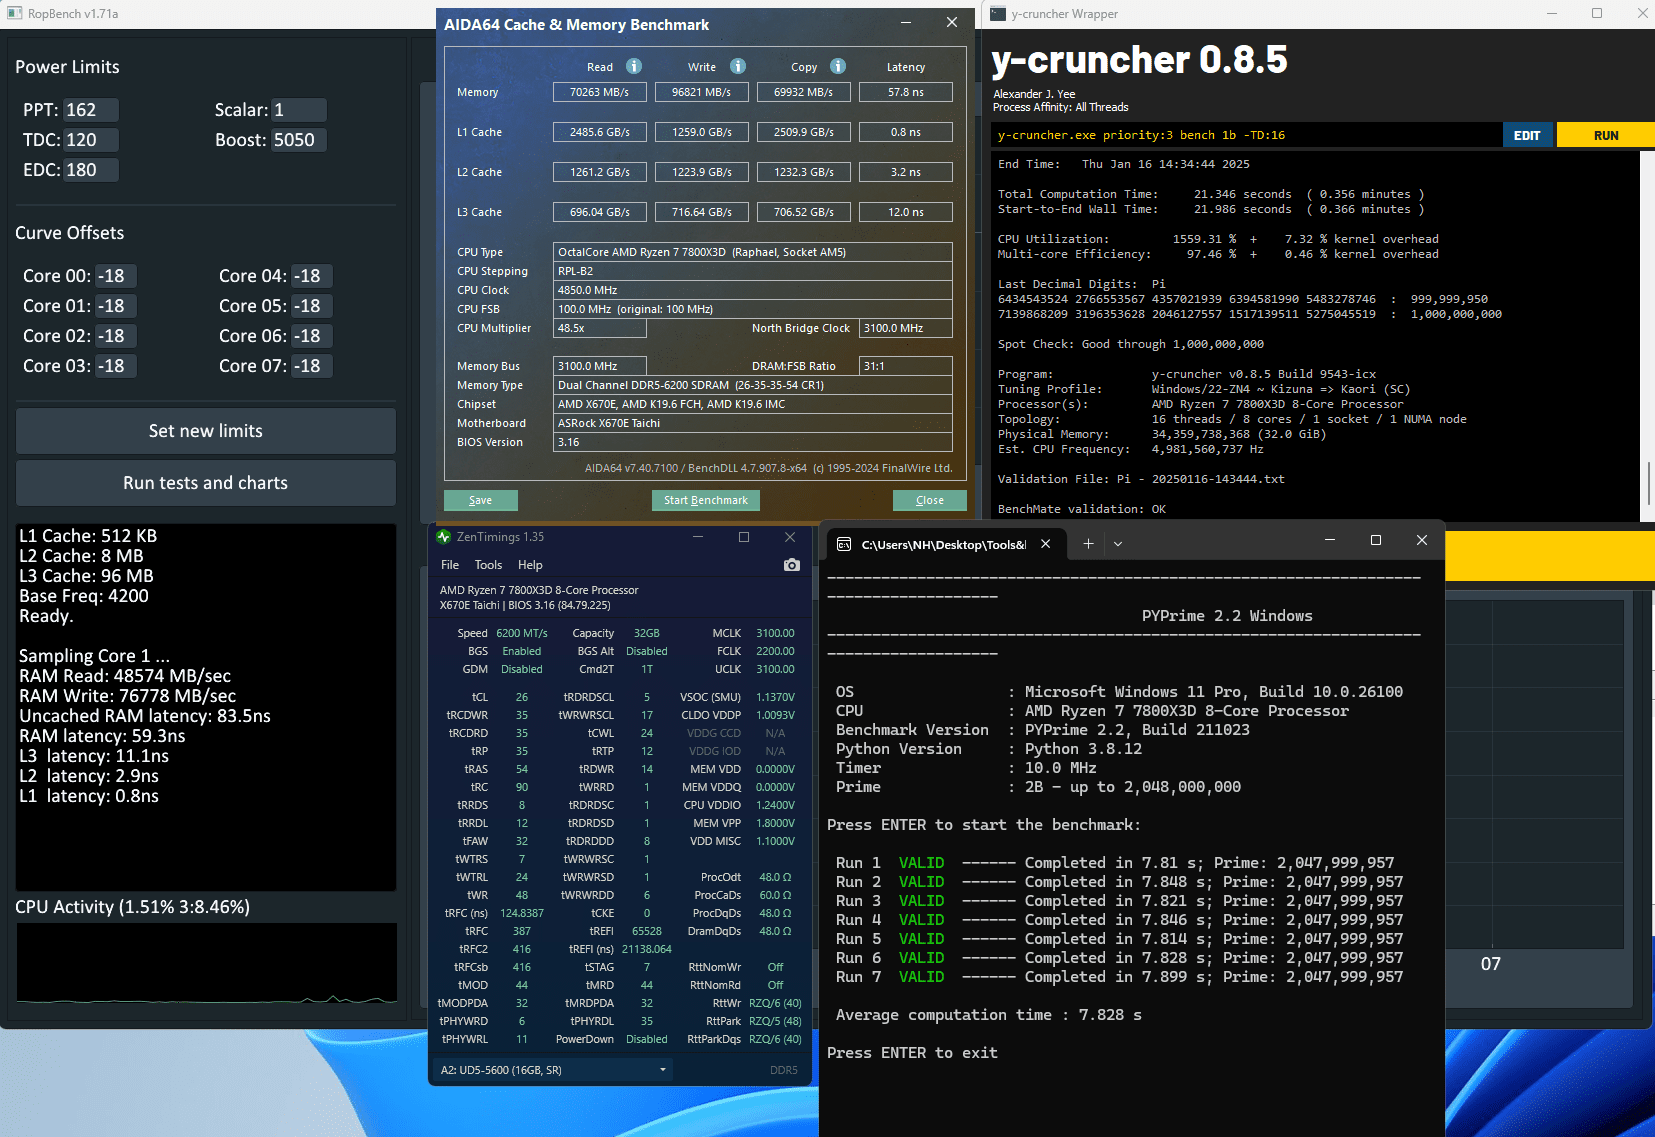Click y-cruncher output vertical scrollbar
This screenshot has height=1137, width=1655.
coord(1649,484)
